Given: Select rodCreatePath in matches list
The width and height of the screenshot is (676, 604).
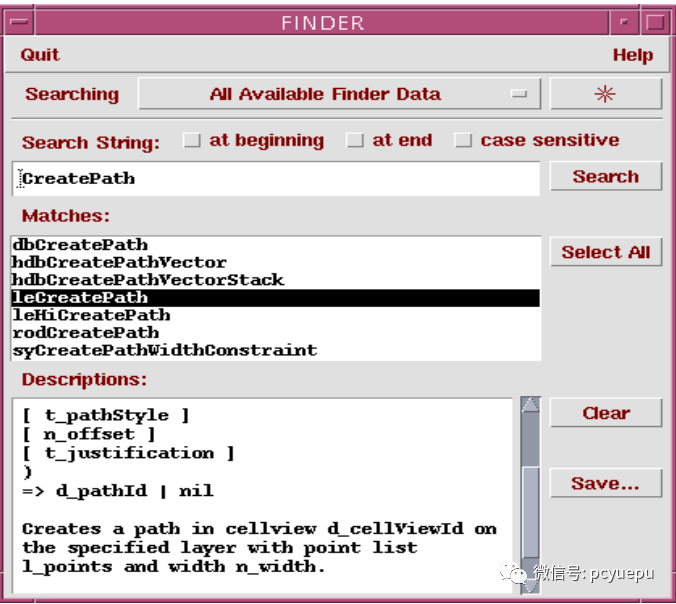Looking at the screenshot, I should [x=276, y=333].
